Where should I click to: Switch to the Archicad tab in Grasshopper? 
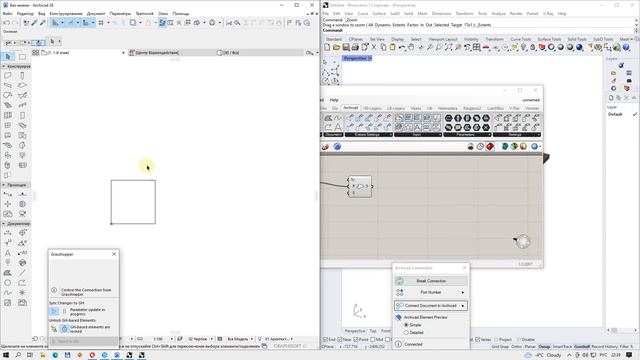click(x=350, y=108)
